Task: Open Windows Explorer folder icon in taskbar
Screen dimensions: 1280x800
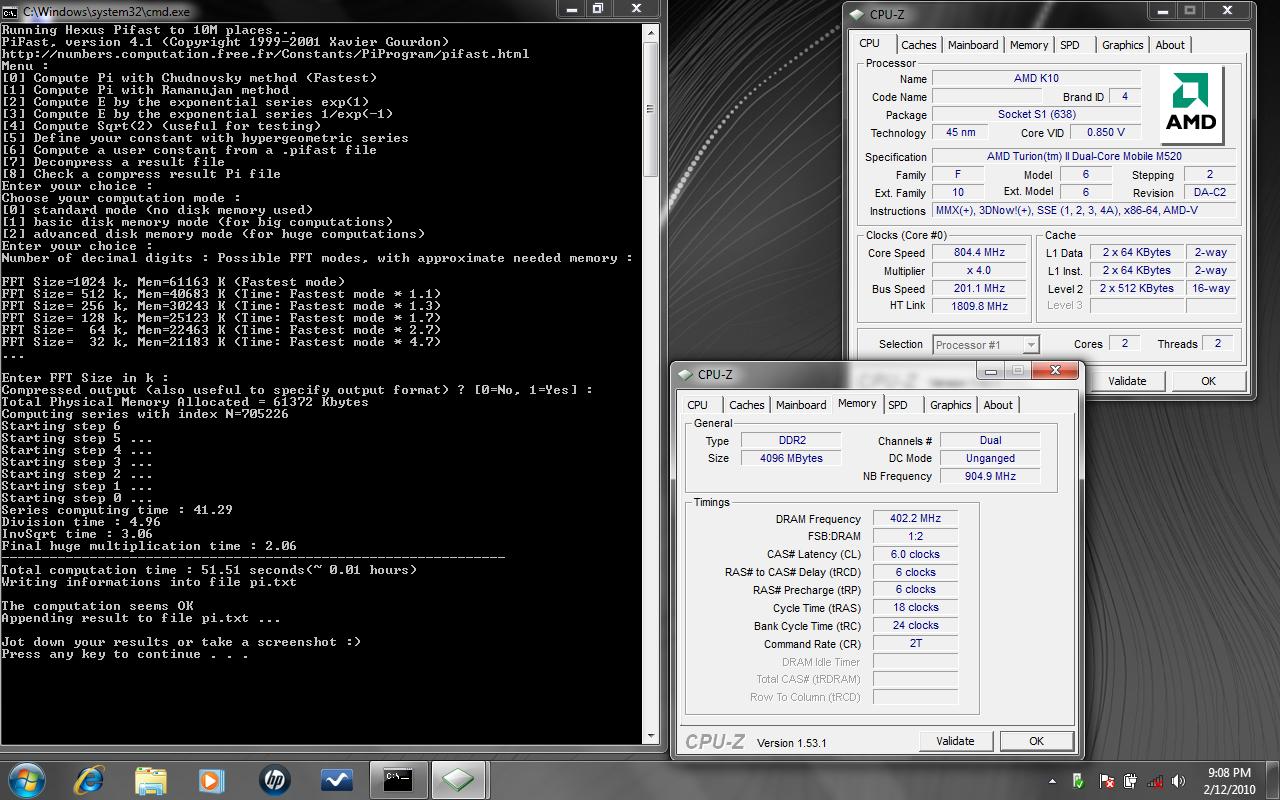Action: pyautogui.click(x=150, y=780)
